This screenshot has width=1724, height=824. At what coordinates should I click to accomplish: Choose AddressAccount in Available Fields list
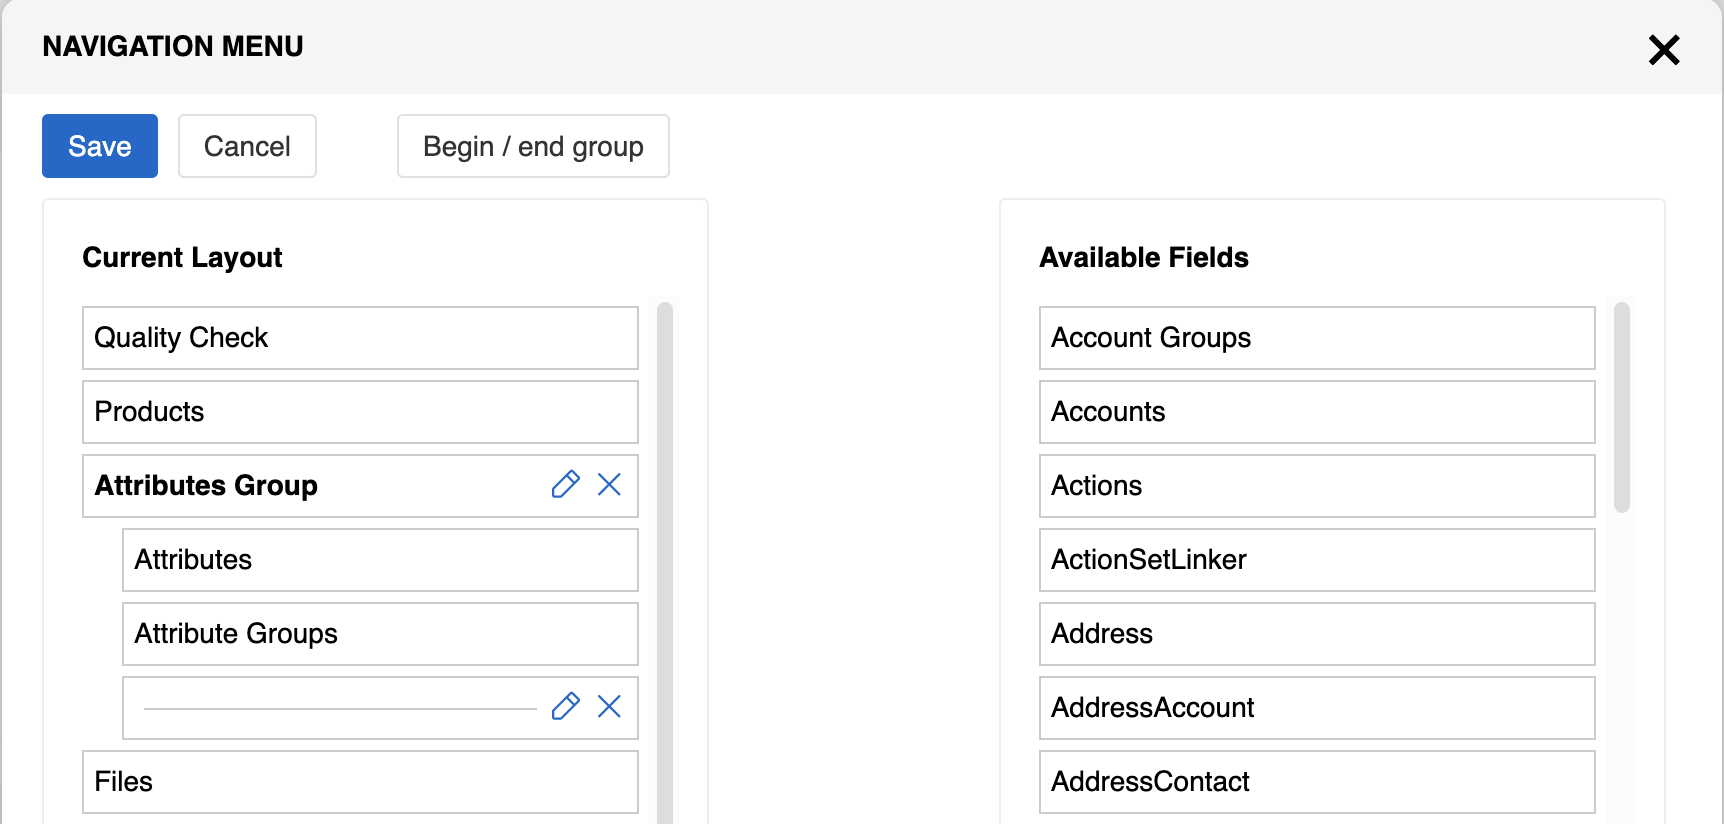(1316, 708)
